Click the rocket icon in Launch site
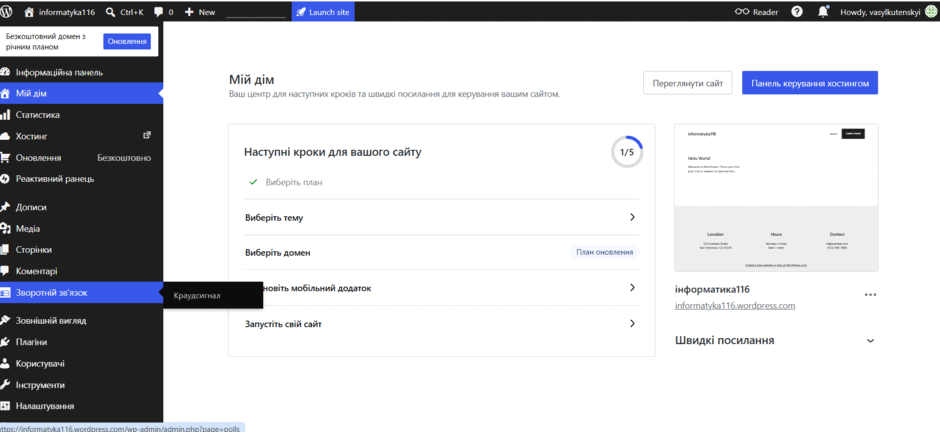Viewport: 940px width, 432px height. (301, 11)
